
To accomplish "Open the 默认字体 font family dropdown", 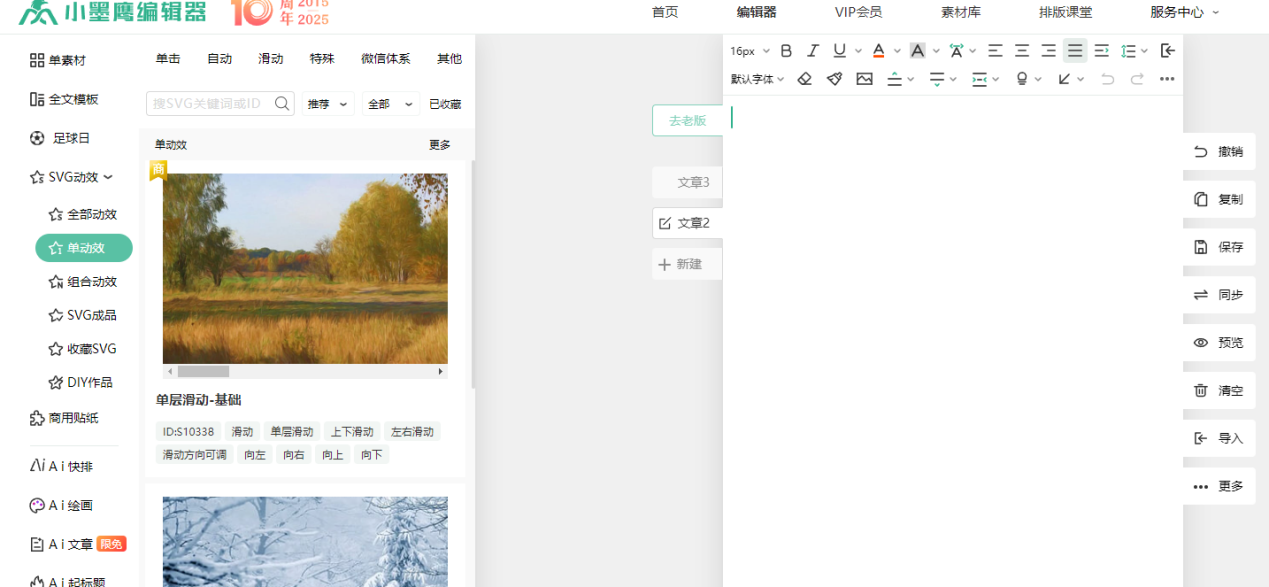I will [757, 79].
